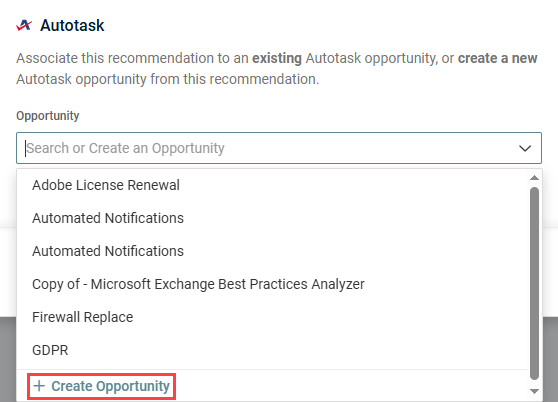Image resolution: width=558 pixels, height=402 pixels.
Task: Select Copy of - Microsoft Exchange Best Practices Analyzer
Action: (x=272, y=284)
